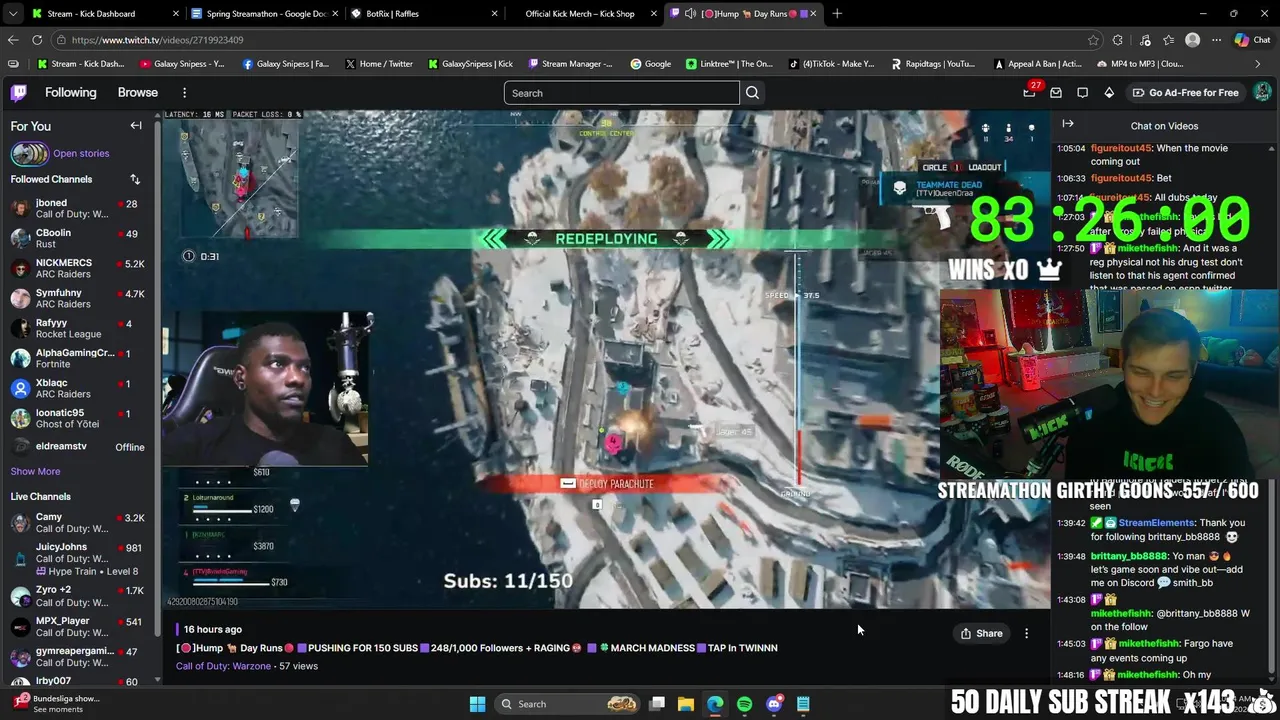Sort the Followed Channels list
1280x720 pixels.
pos(135,179)
